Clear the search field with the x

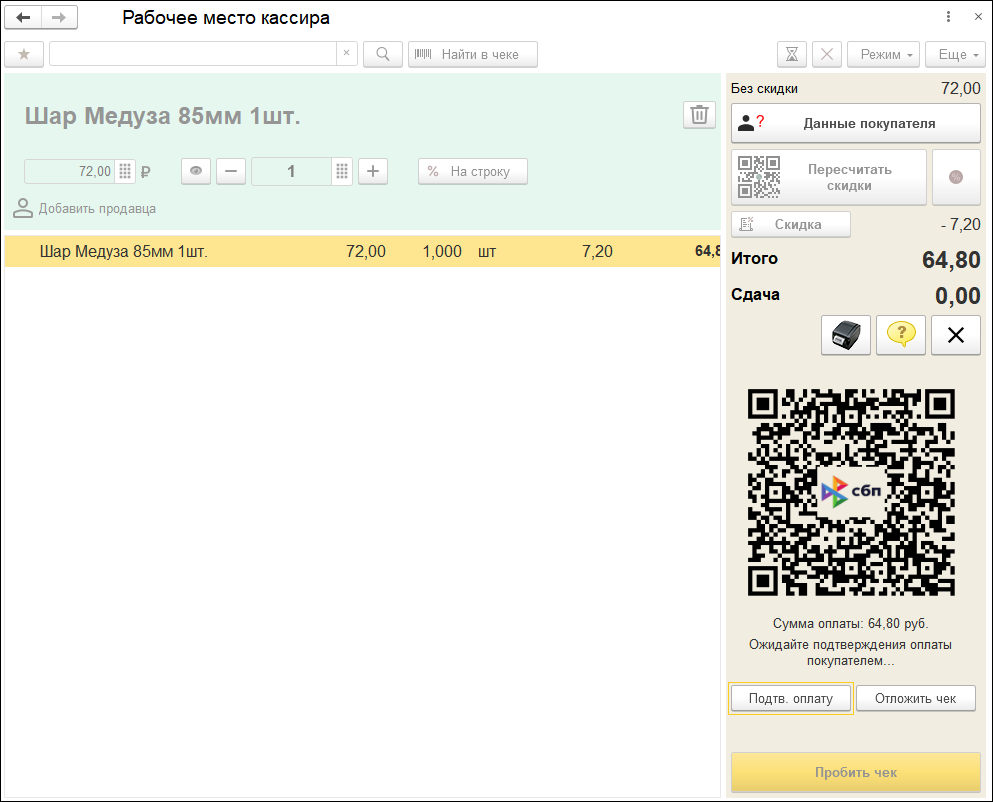[x=346, y=54]
